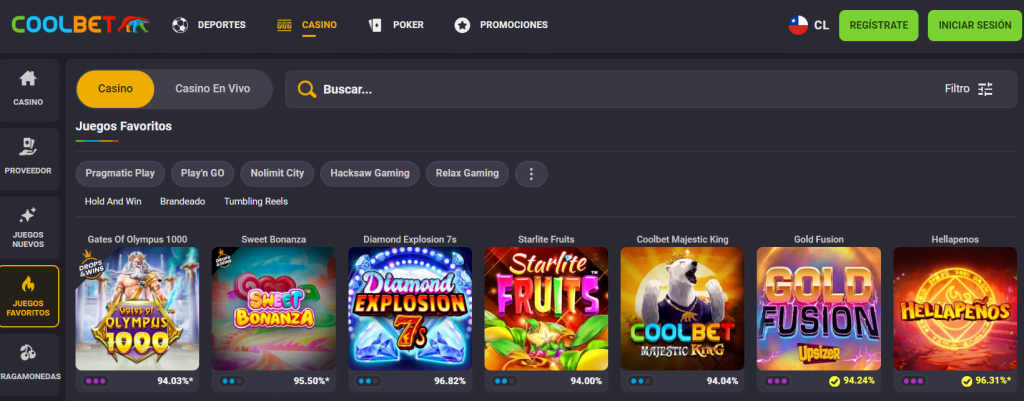
Task: Click the soccer ball Deportes icon
Action: [180, 25]
